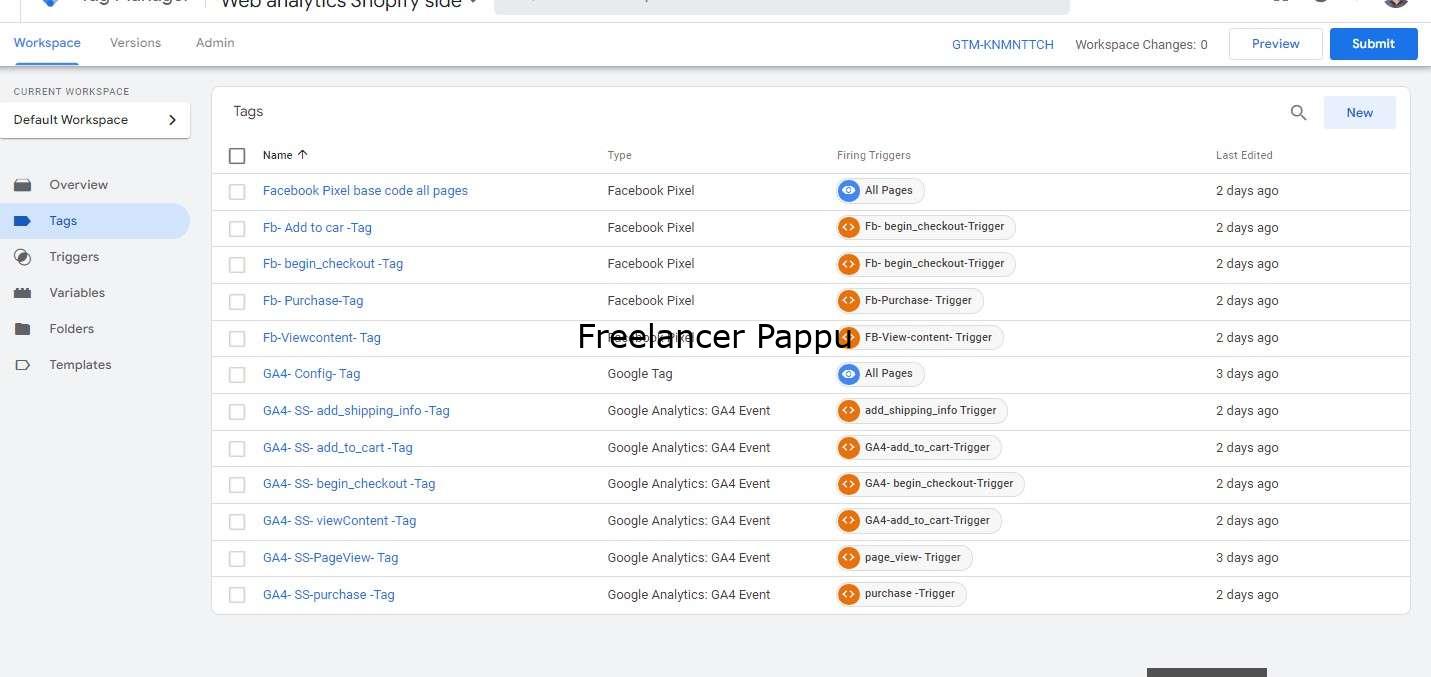Click the FB-View-content- Trigger chip
This screenshot has width=1431, height=677.
[920, 338]
